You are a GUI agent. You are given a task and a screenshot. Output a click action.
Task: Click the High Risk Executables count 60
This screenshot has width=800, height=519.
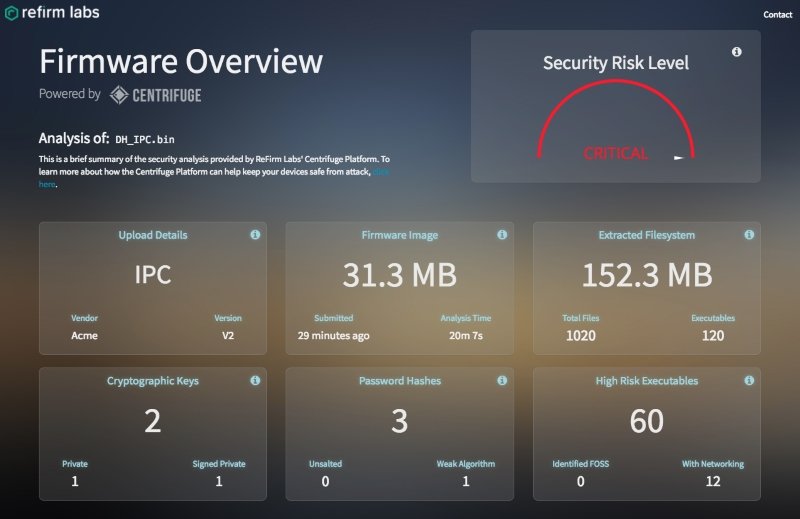(646, 421)
